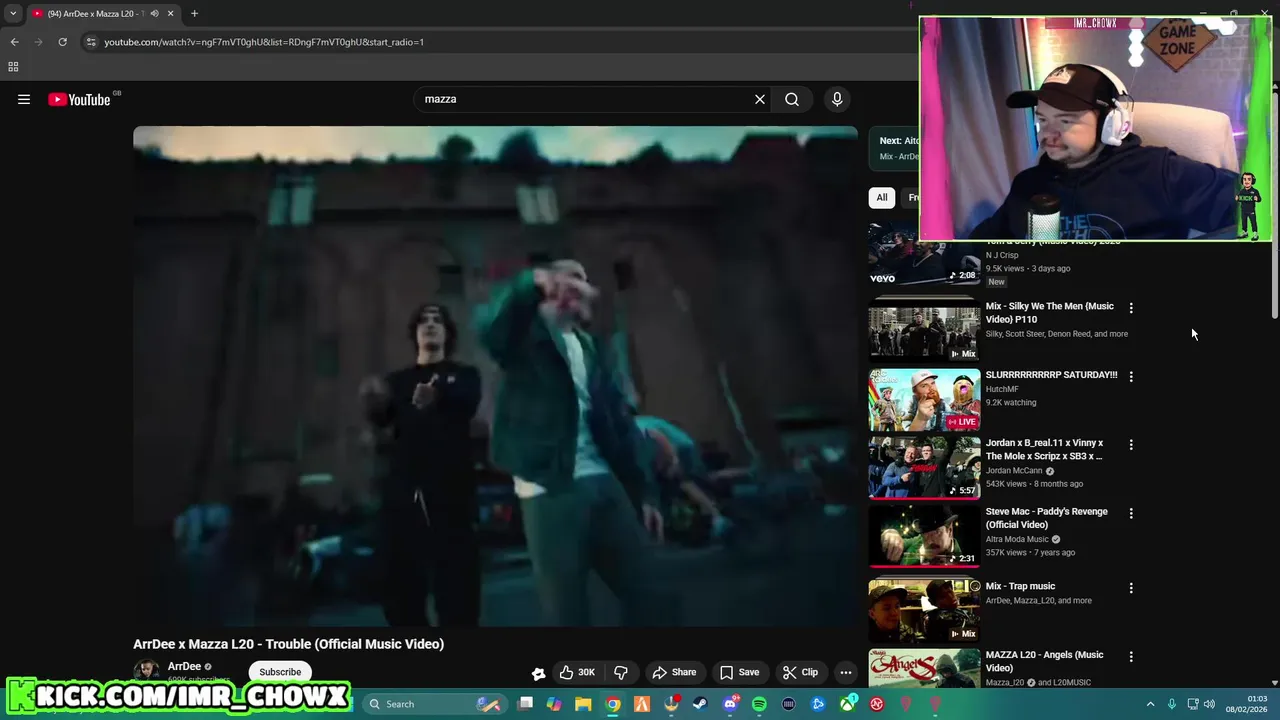The image size is (1280, 720).
Task: Open the Trap music mix thumbnail
Action: pyautogui.click(x=924, y=610)
